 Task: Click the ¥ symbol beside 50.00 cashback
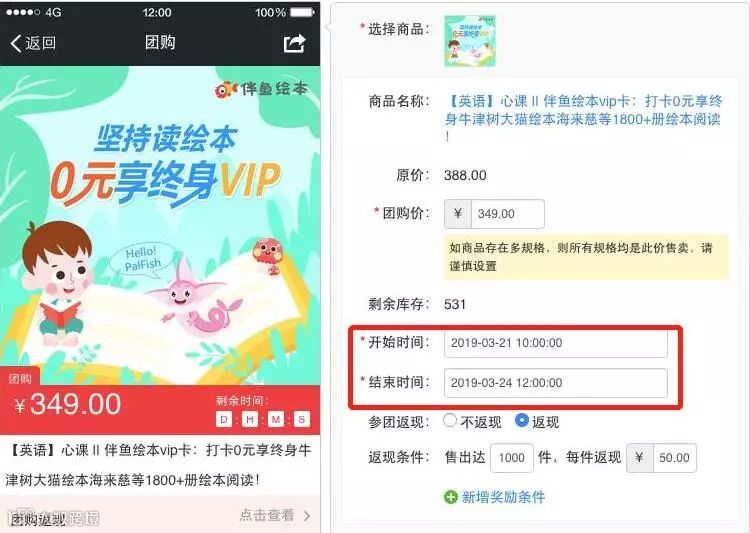point(640,458)
